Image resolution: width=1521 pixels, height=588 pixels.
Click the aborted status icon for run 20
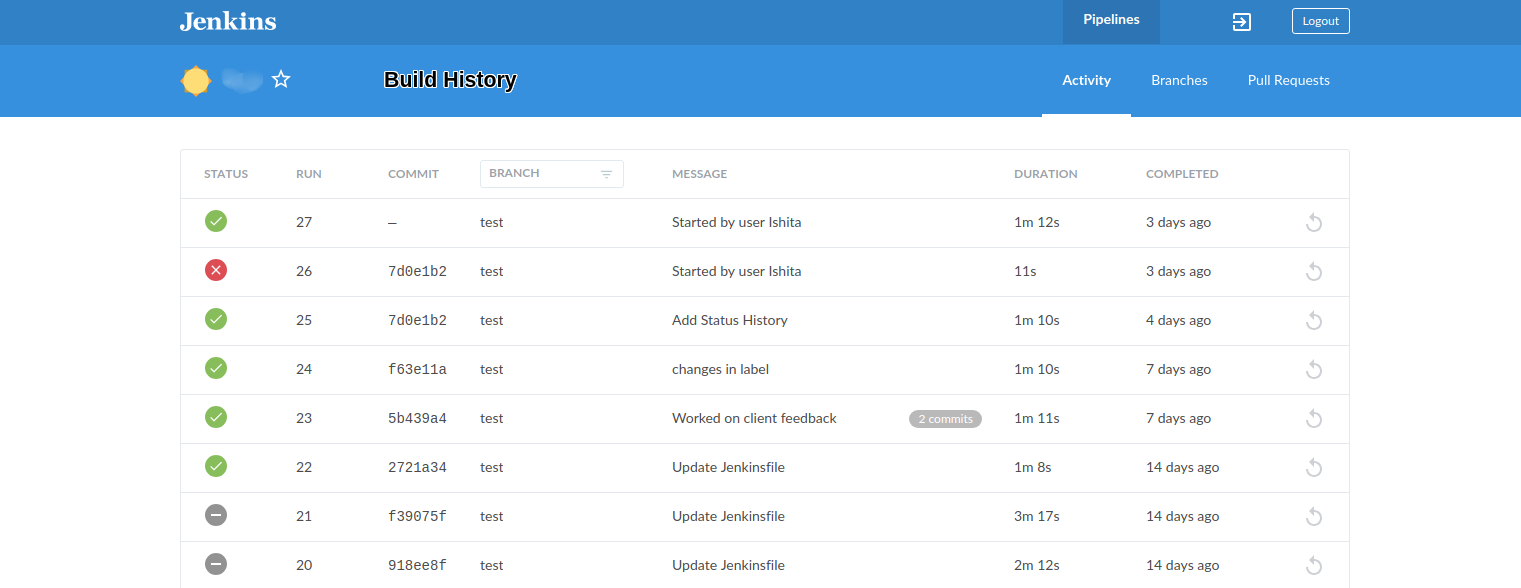coord(216,564)
